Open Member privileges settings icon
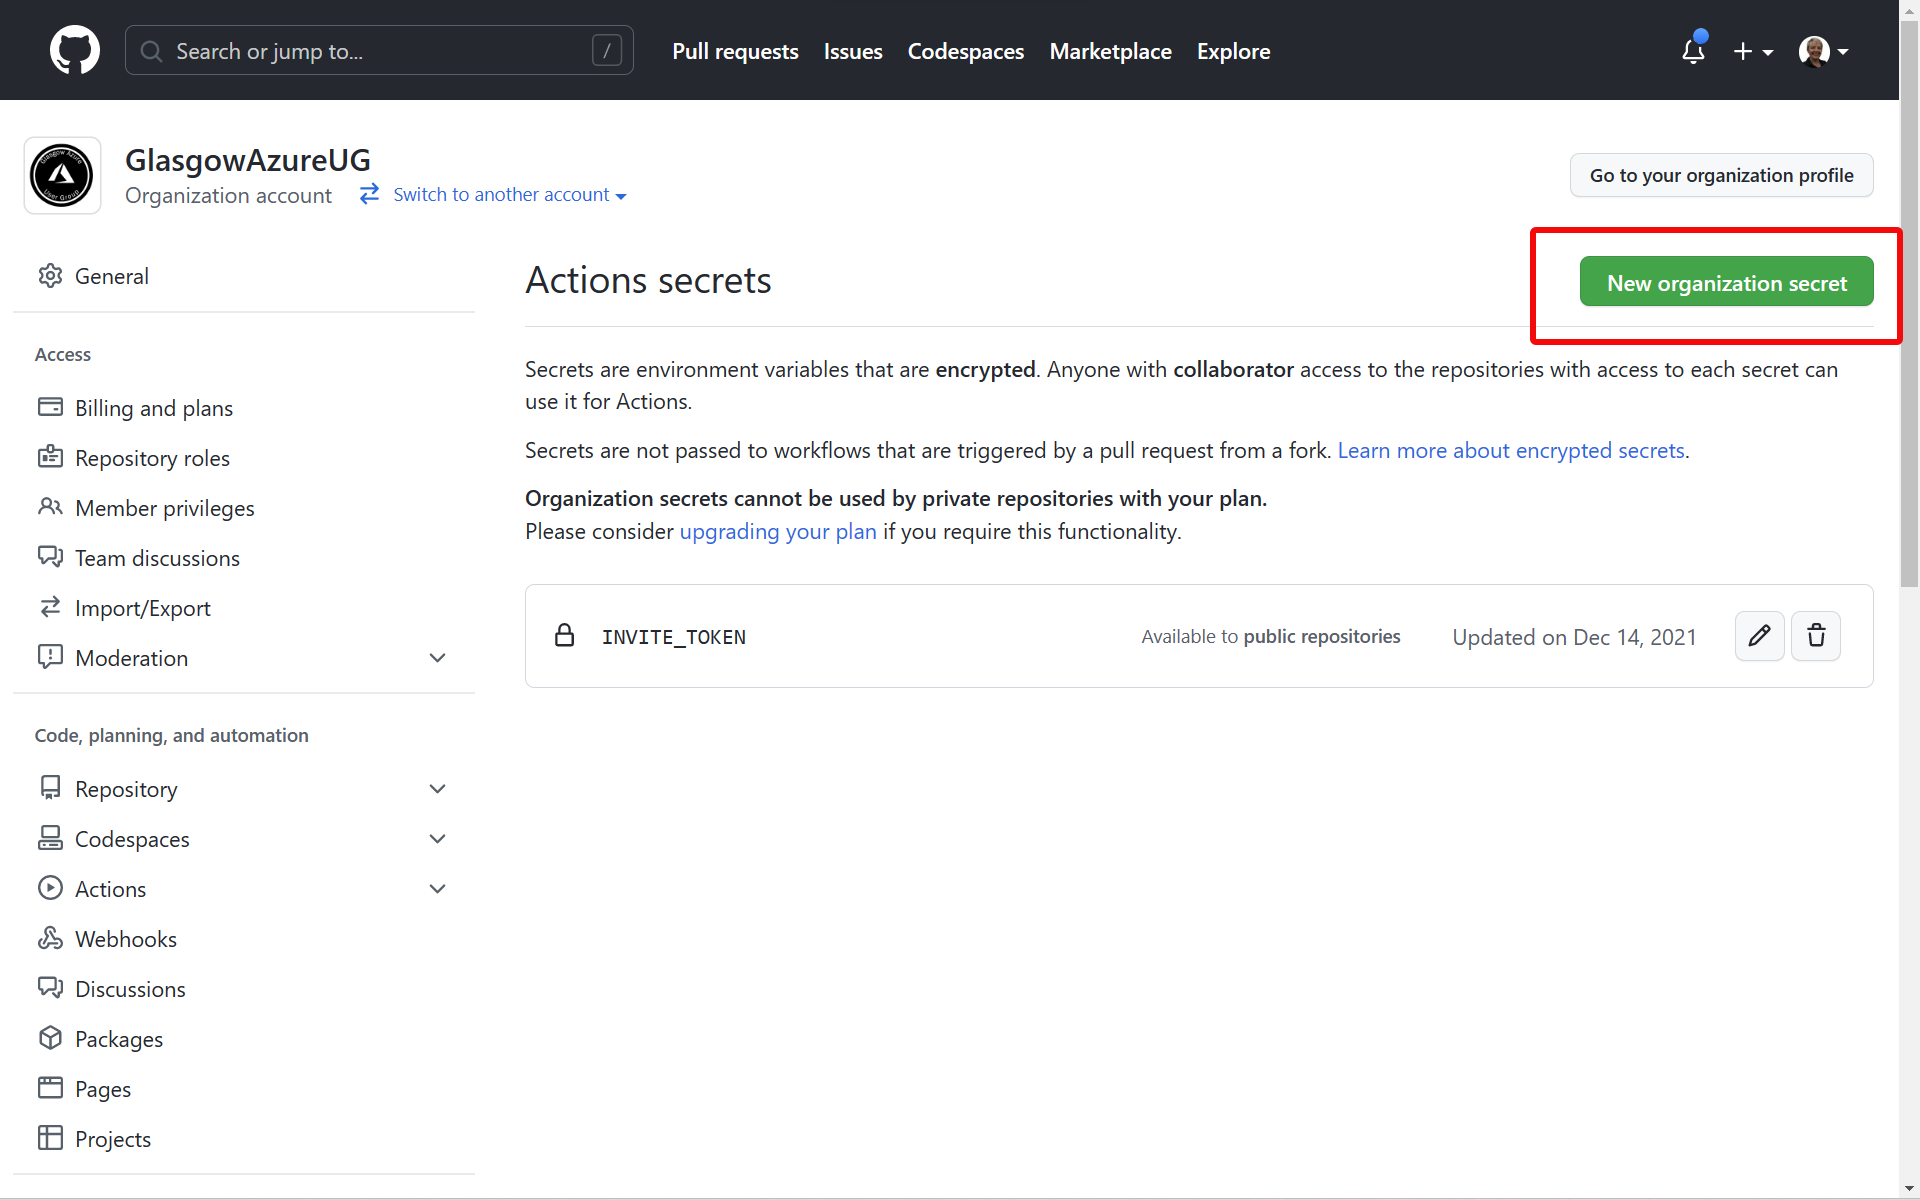 (50, 507)
